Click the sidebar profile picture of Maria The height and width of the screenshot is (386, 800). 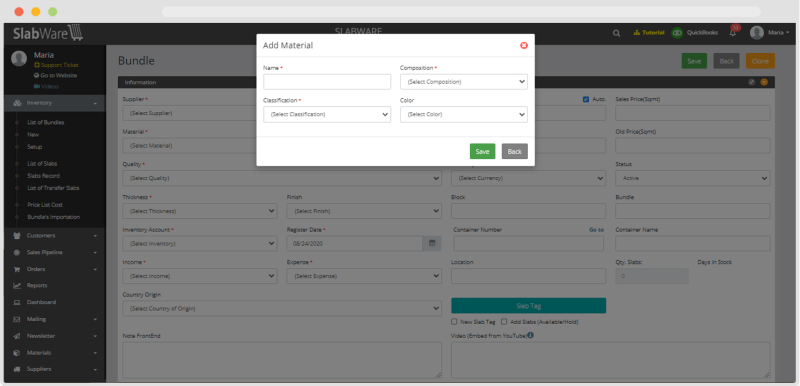pyautogui.click(x=19, y=59)
